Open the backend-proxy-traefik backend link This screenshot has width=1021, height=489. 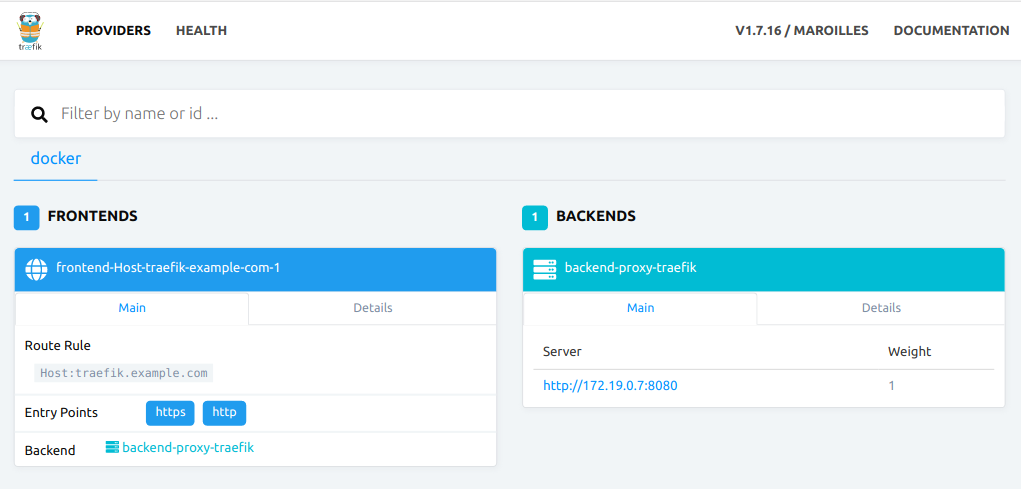188,448
